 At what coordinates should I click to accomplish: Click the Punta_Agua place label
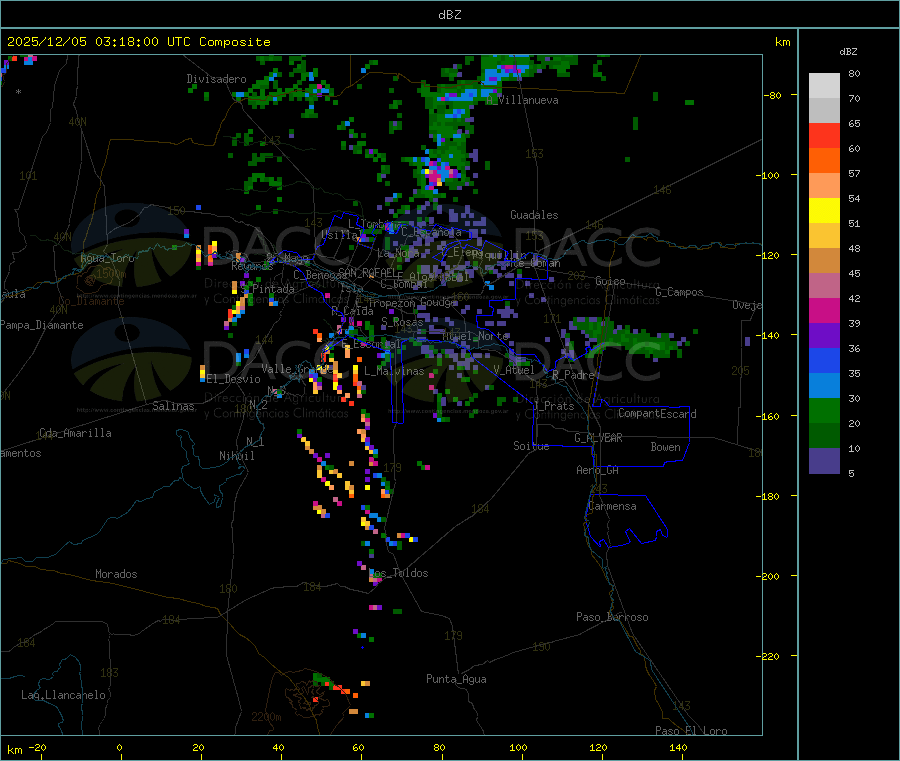(x=456, y=680)
